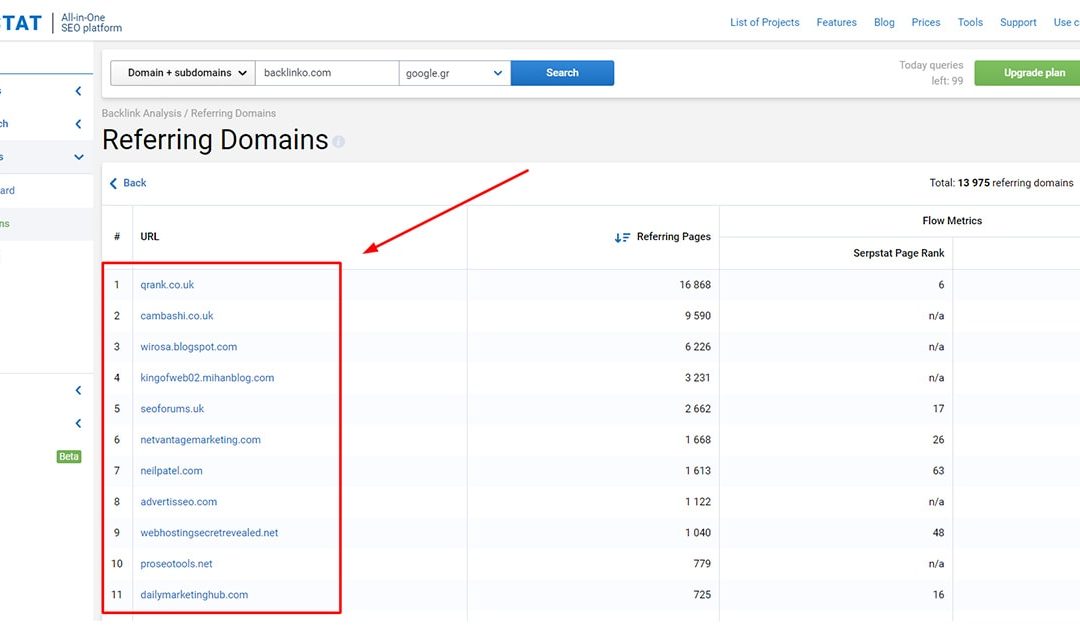The width and height of the screenshot is (1080, 626).
Task: Open the Support menu item
Action: (1018, 23)
